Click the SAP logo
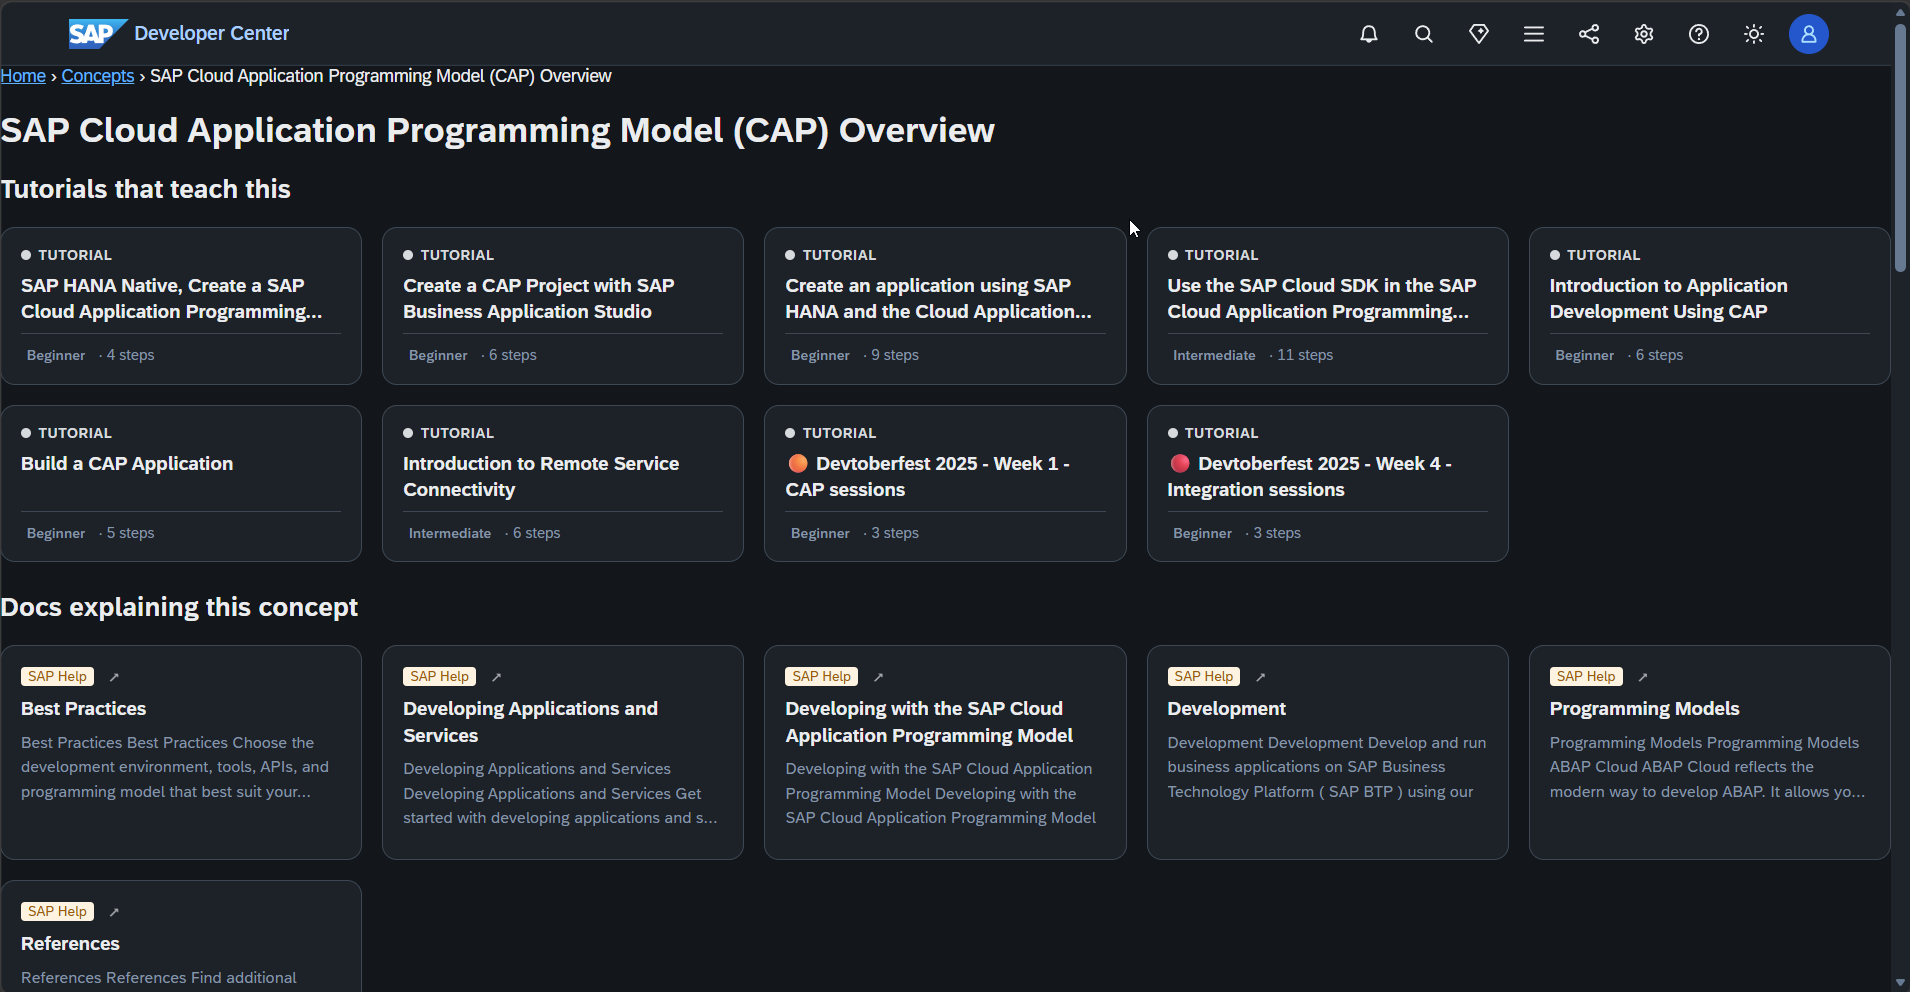Screen dimensions: 1910x992 [97, 34]
